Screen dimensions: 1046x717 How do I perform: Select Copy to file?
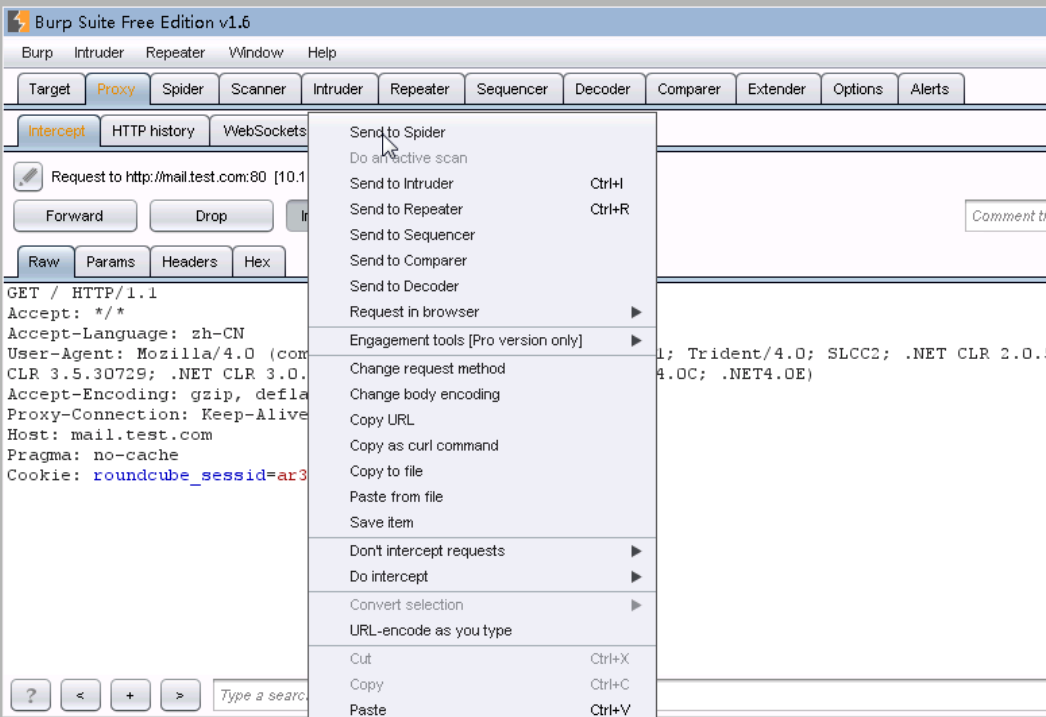tap(482, 471)
